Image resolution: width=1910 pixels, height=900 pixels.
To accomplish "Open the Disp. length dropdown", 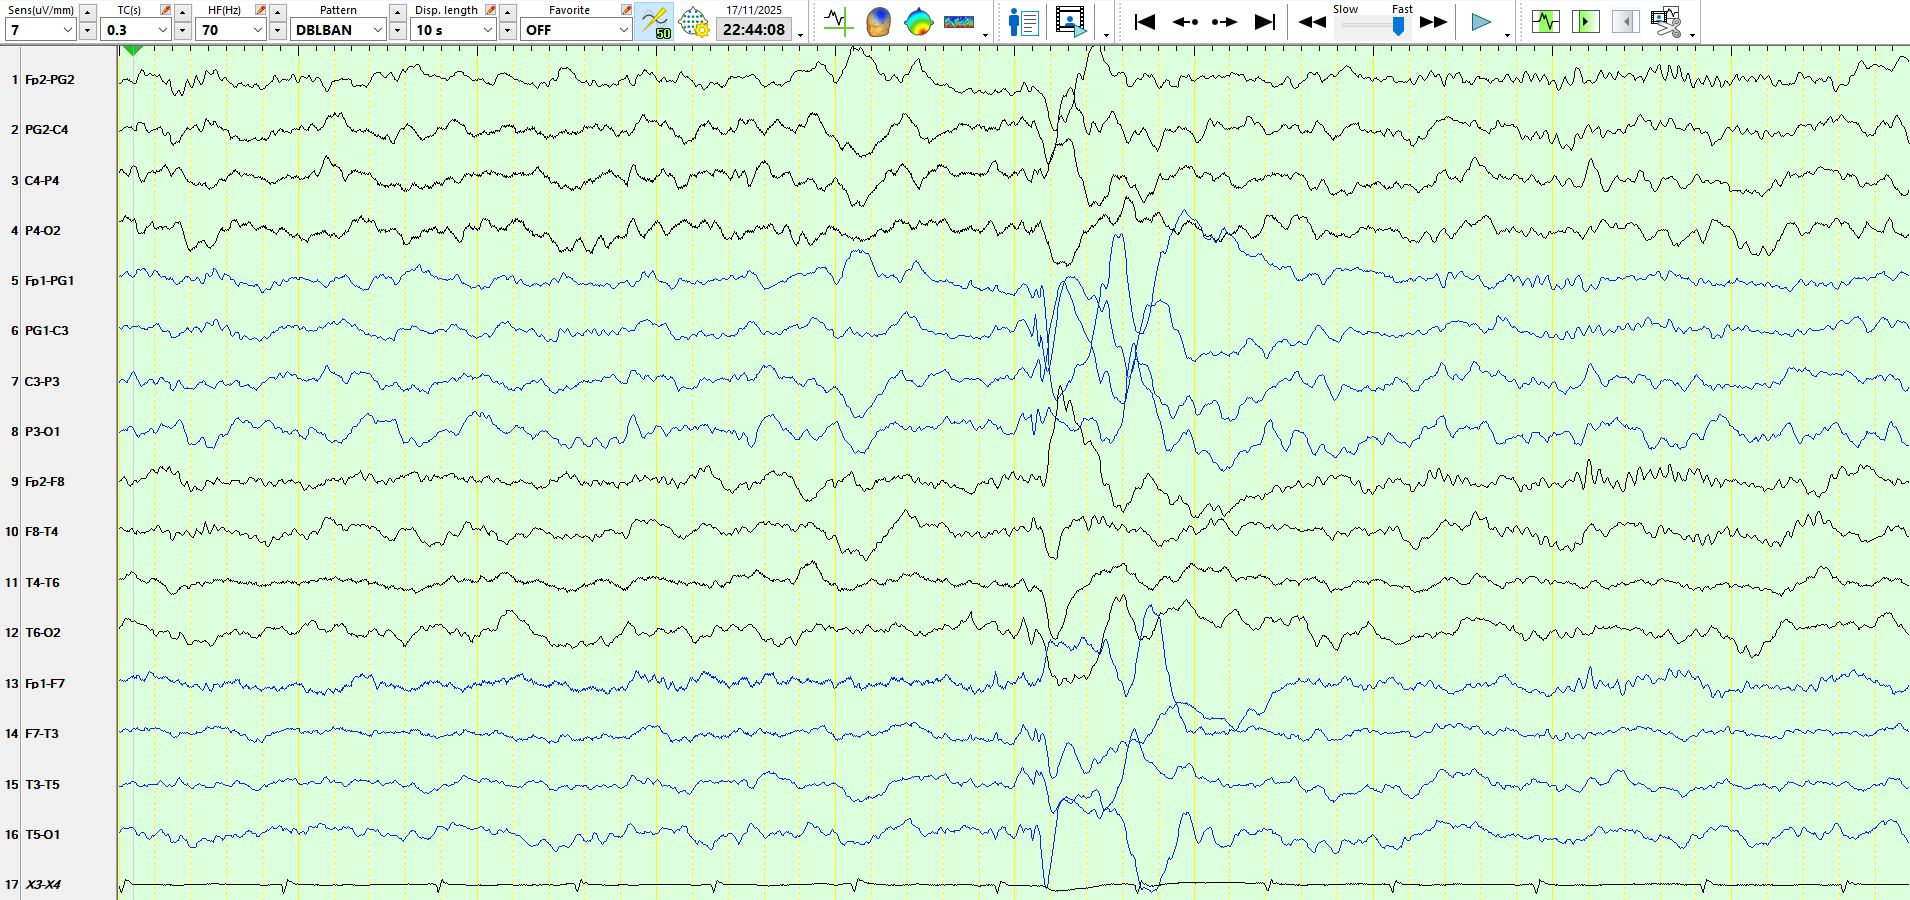I will click(x=454, y=30).
